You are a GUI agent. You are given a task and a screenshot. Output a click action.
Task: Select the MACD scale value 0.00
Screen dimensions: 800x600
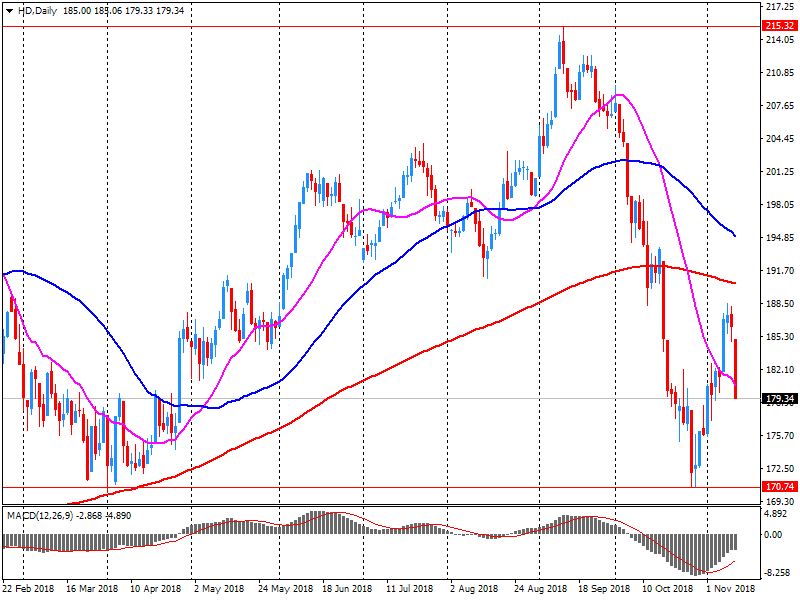(773, 535)
